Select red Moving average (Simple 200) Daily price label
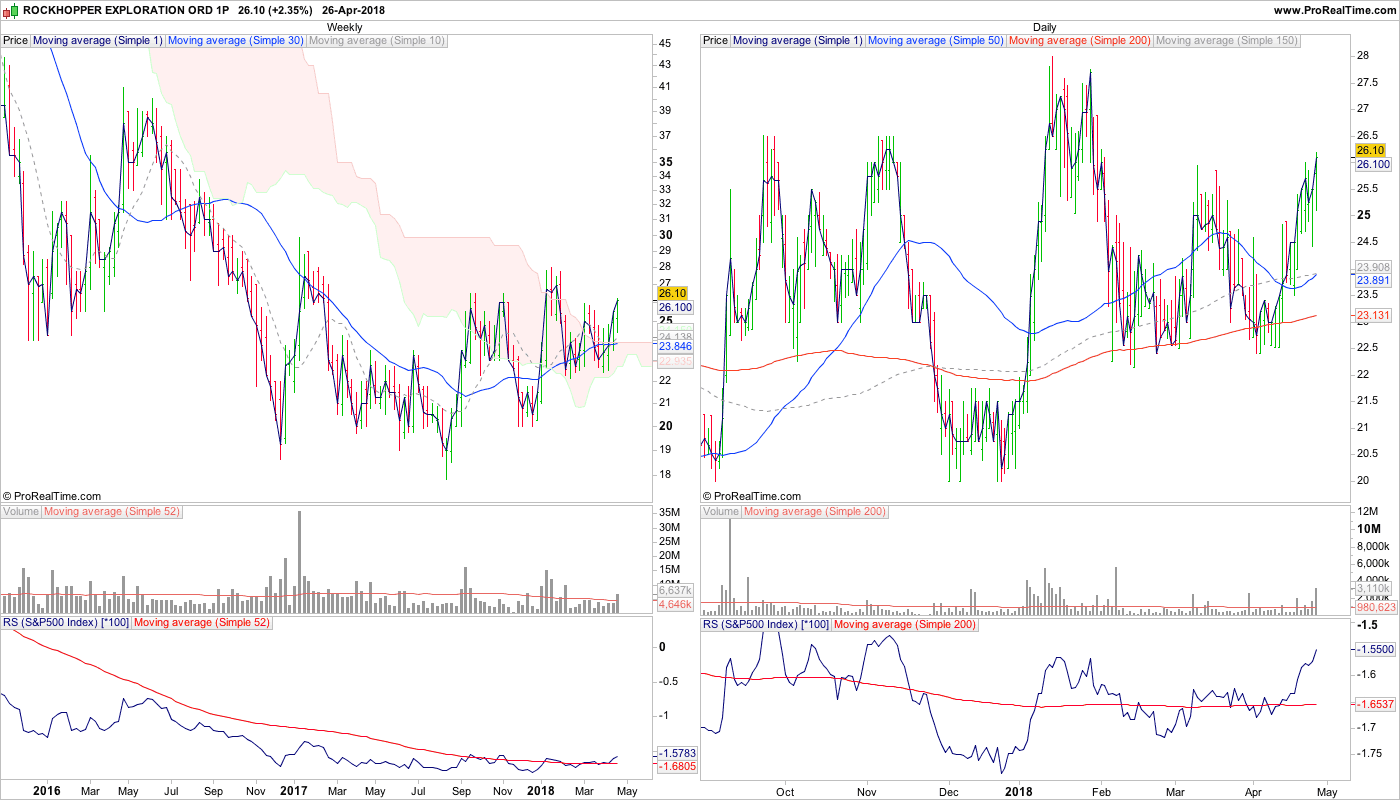 pyautogui.click(x=1079, y=41)
